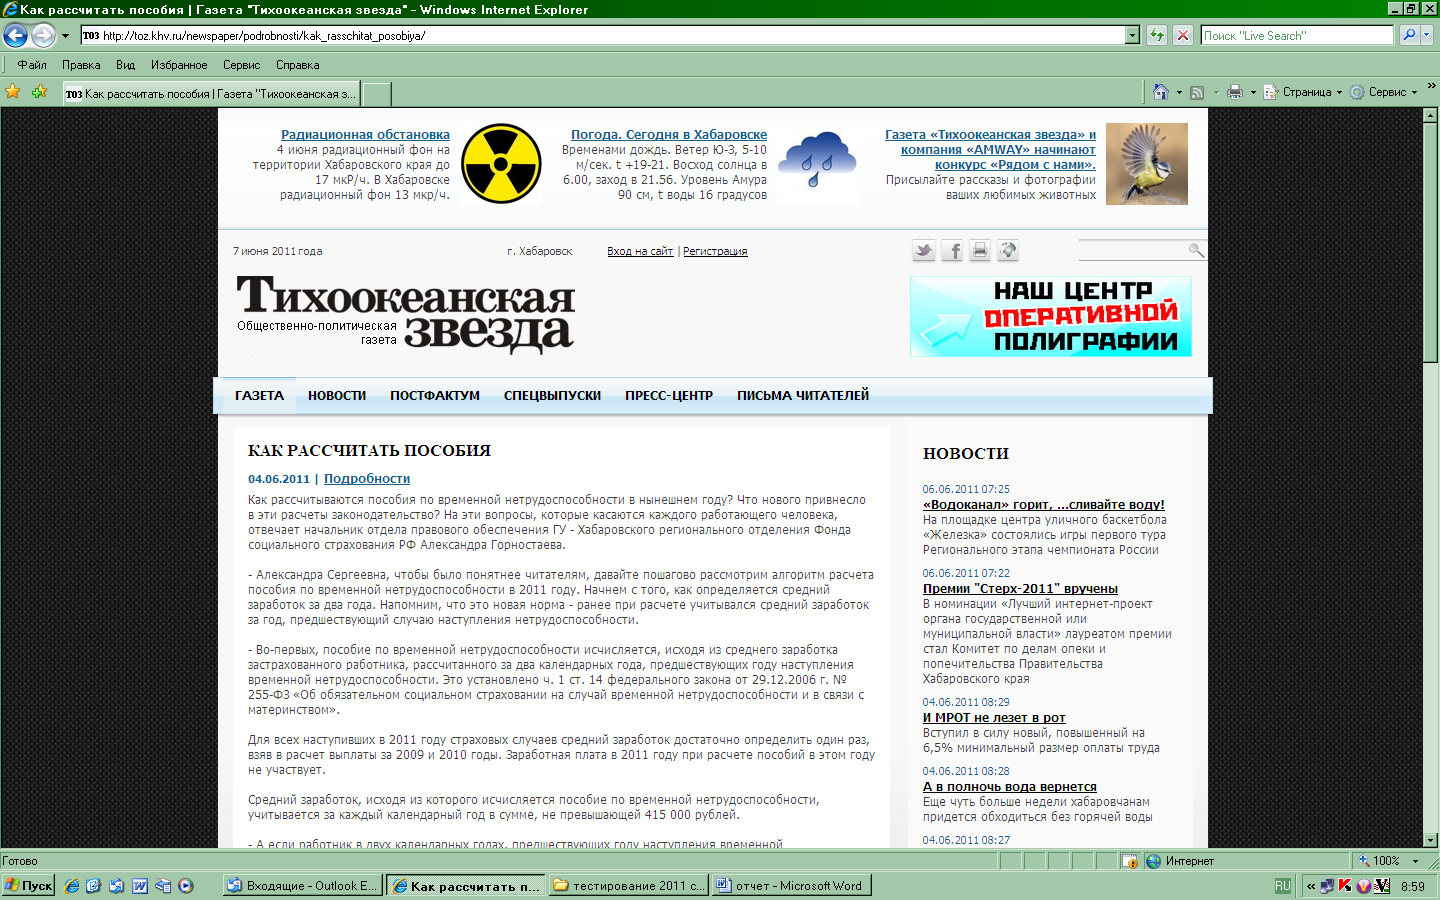Viewport: 1440px width, 900px height.
Task: Open Погода. Сегодня в Хабаровске link
Action: pos(669,134)
